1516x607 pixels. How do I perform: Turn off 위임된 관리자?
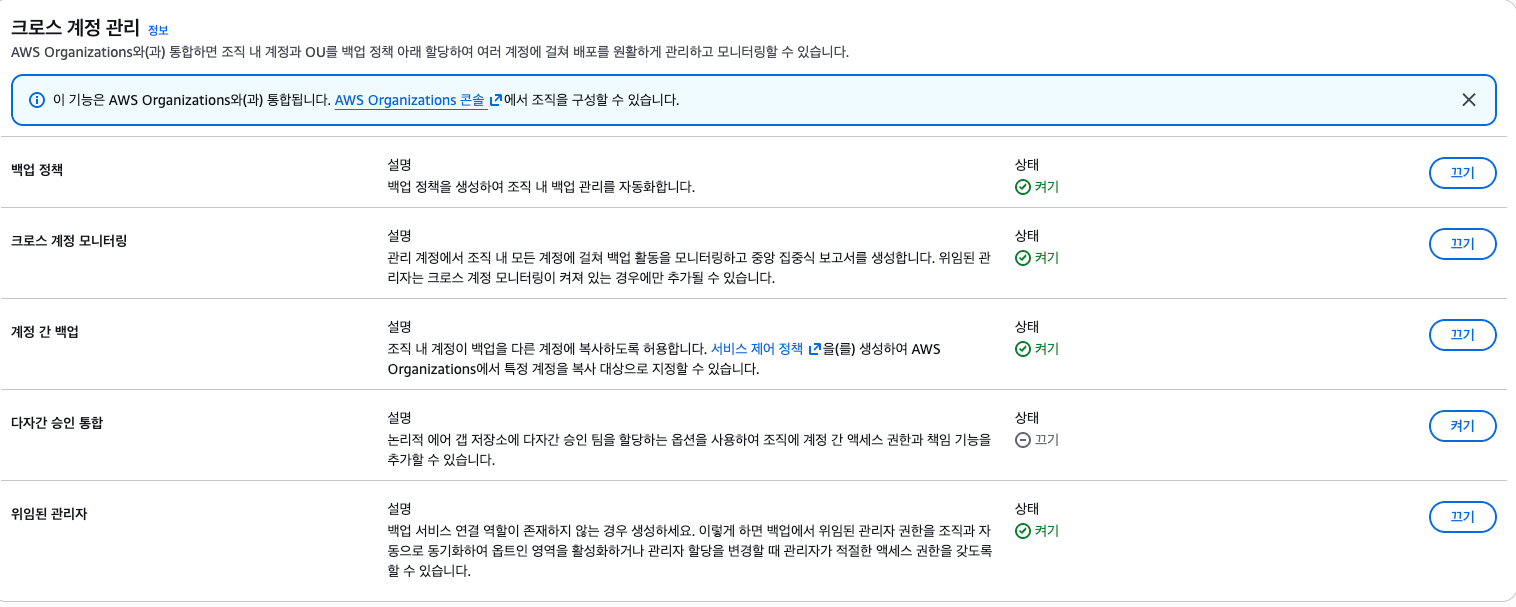pyautogui.click(x=1462, y=516)
